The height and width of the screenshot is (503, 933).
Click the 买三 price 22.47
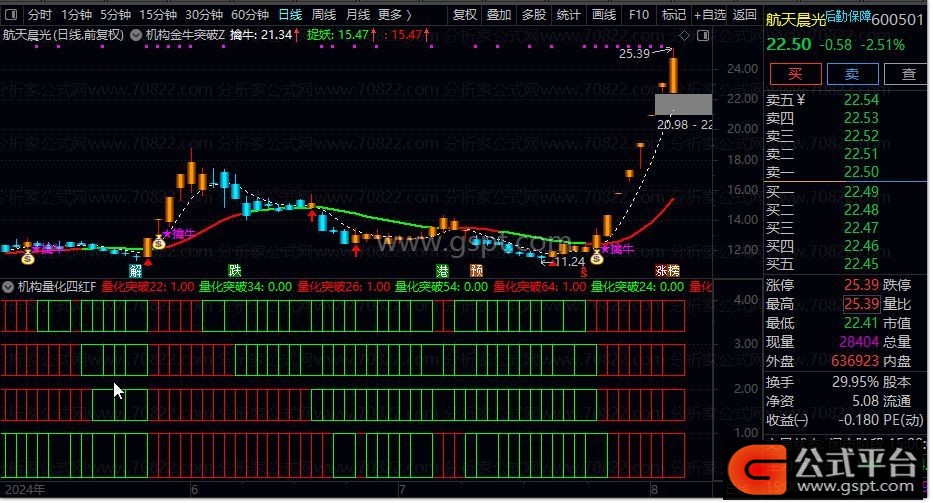click(861, 228)
